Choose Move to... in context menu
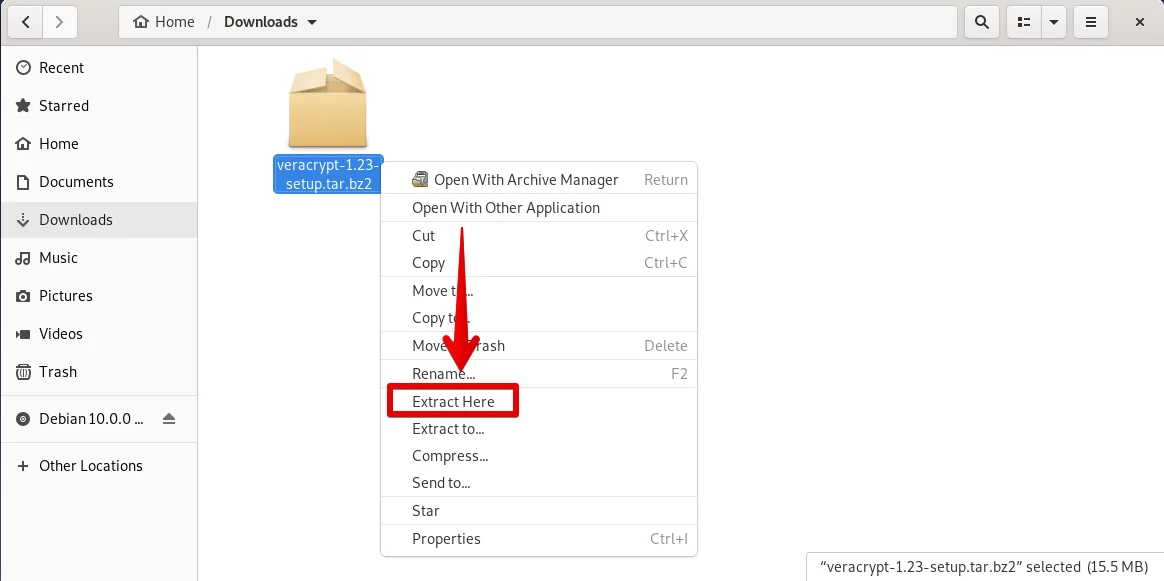1164x581 pixels. tap(539, 291)
